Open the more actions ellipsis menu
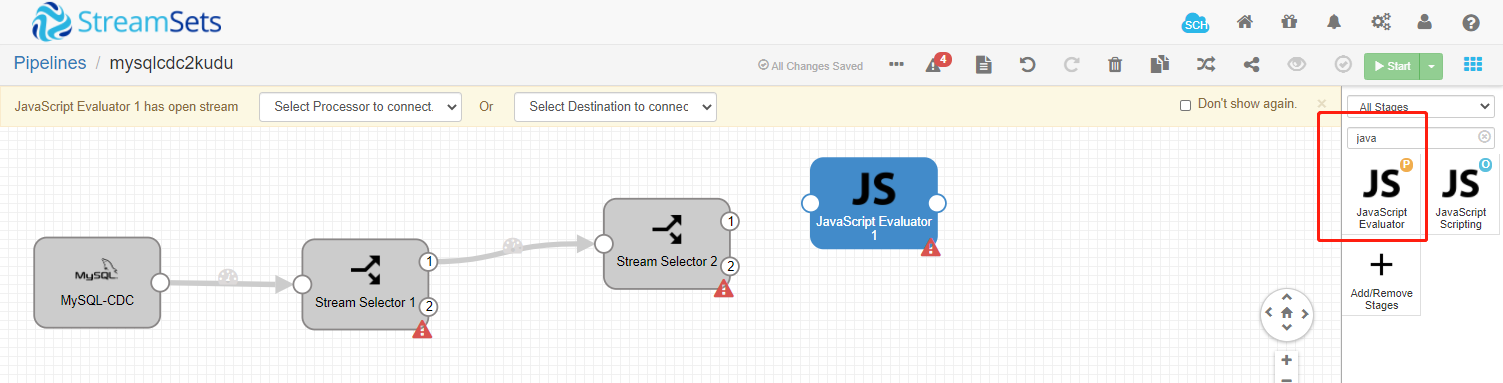Viewport: 1503px width, 383px height. 896,65
